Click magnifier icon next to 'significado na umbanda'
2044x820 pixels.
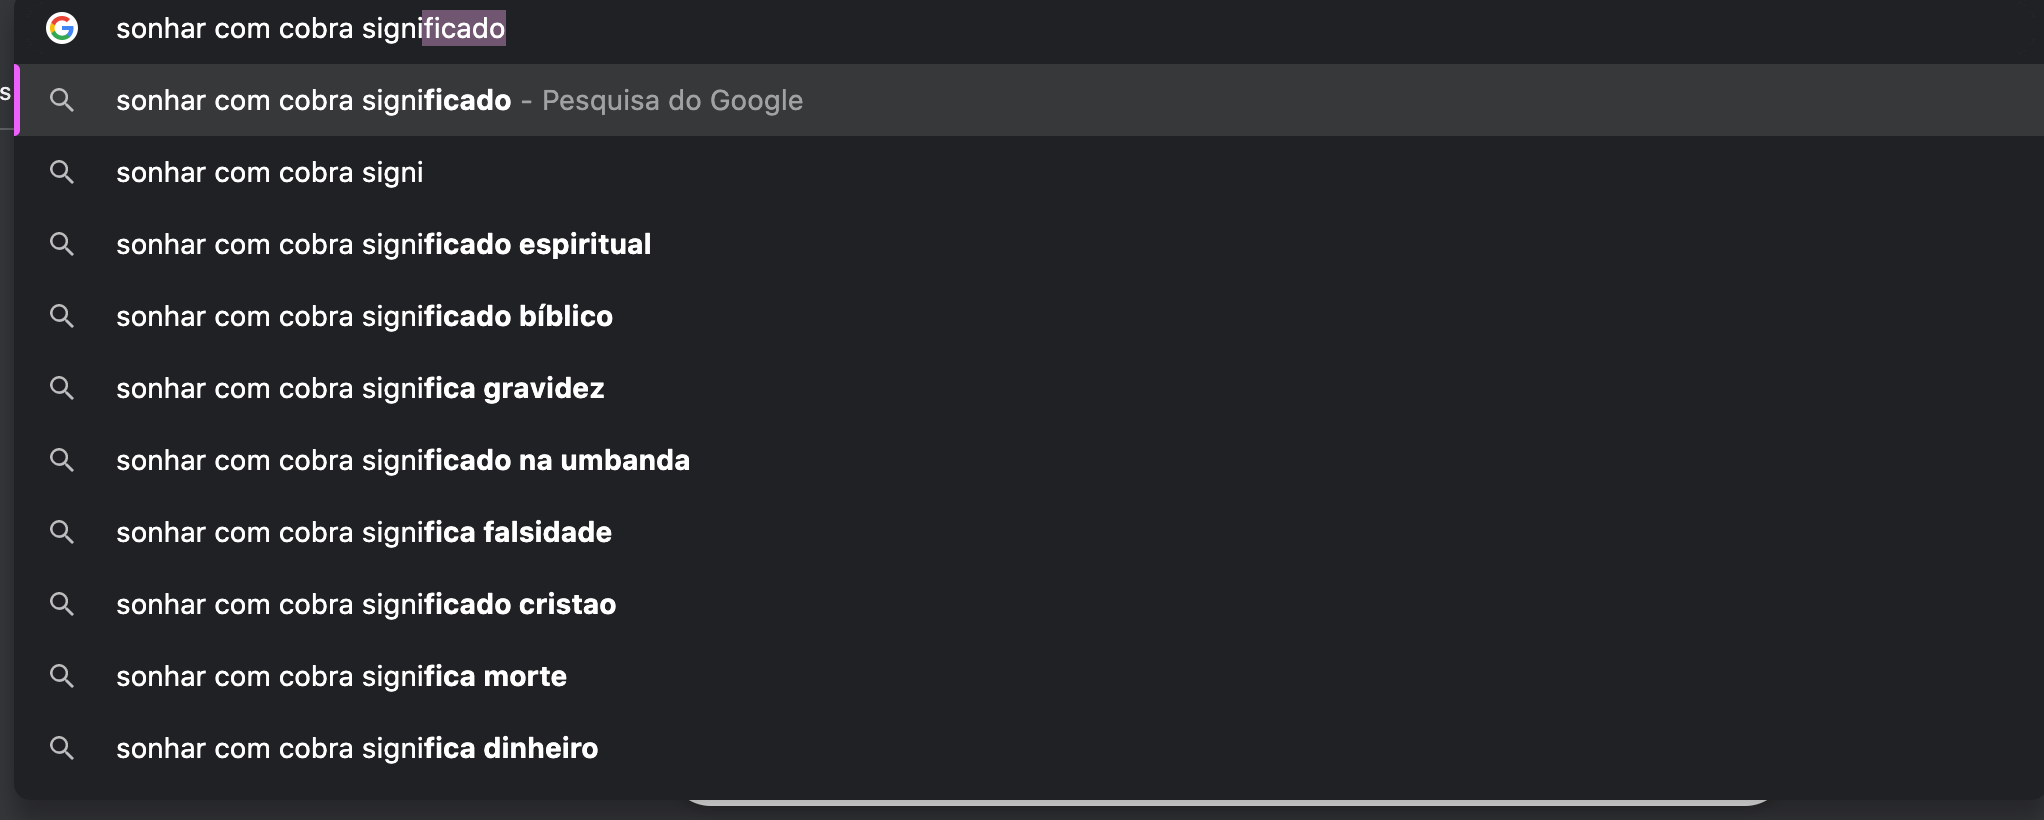tap(62, 460)
